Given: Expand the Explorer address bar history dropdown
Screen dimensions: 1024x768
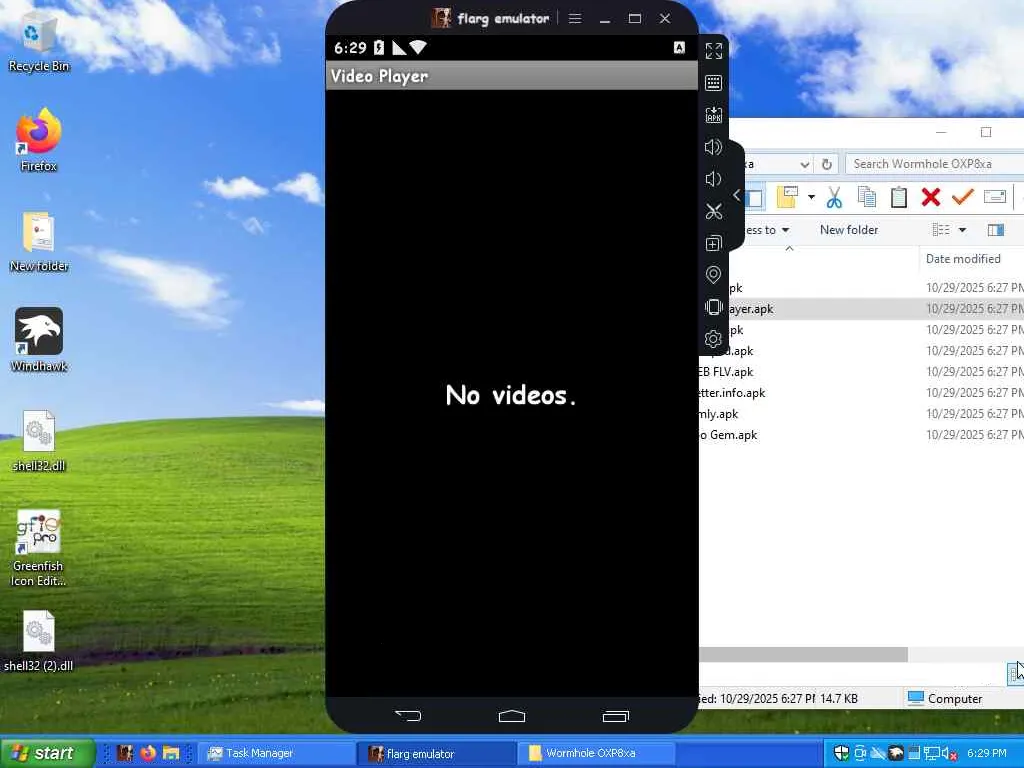Looking at the screenshot, I should point(805,165).
